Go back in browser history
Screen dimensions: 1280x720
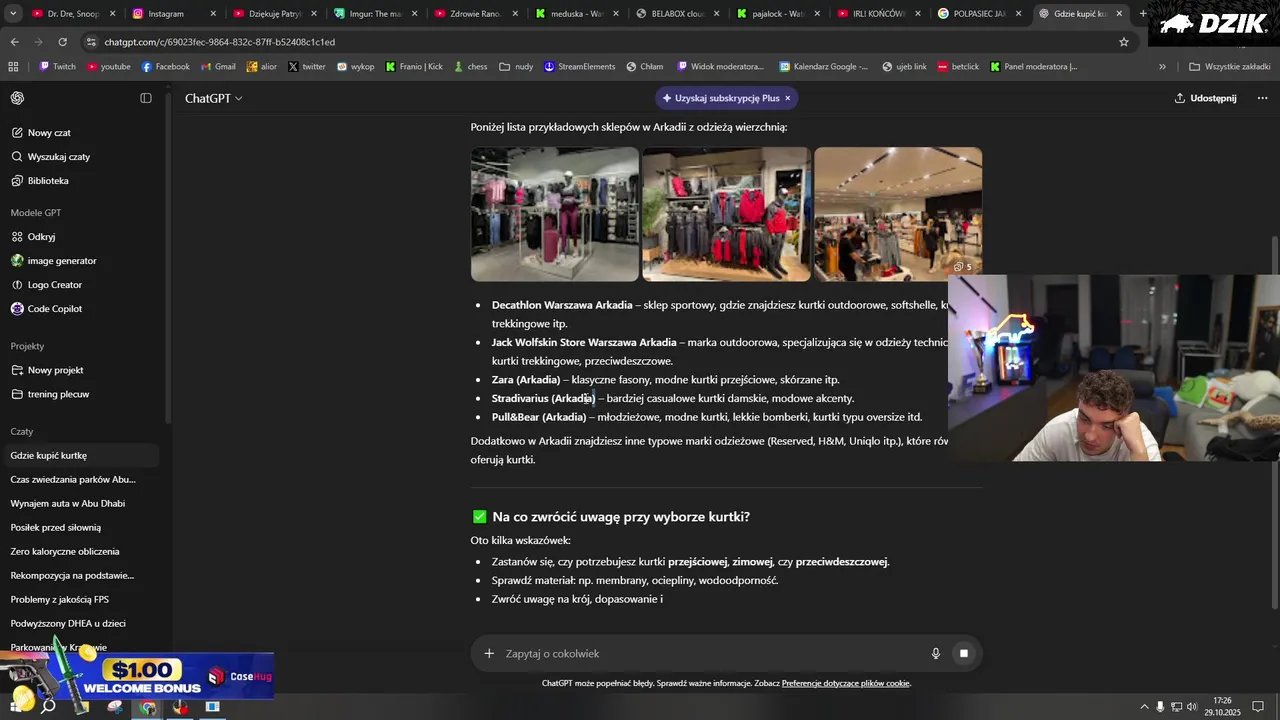pos(14,42)
